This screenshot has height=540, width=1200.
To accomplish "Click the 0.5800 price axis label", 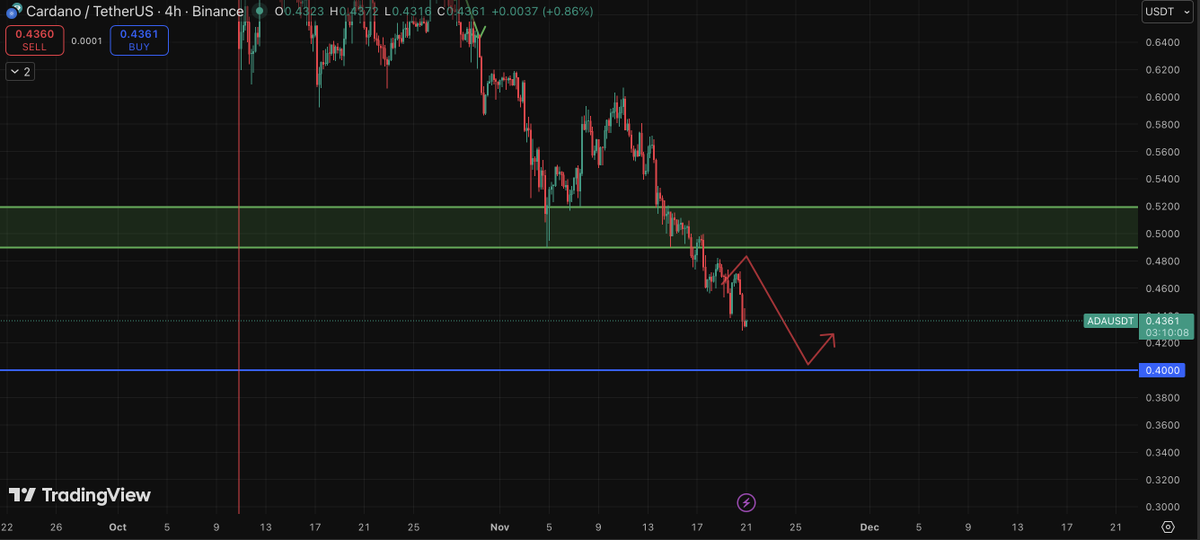I will pyautogui.click(x=1164, y=125).
